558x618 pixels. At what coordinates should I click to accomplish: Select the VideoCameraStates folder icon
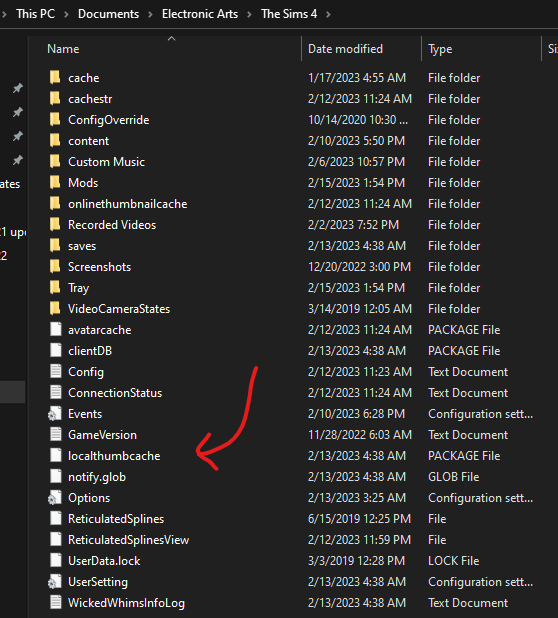pyautogui.click(x=55, y=308)
